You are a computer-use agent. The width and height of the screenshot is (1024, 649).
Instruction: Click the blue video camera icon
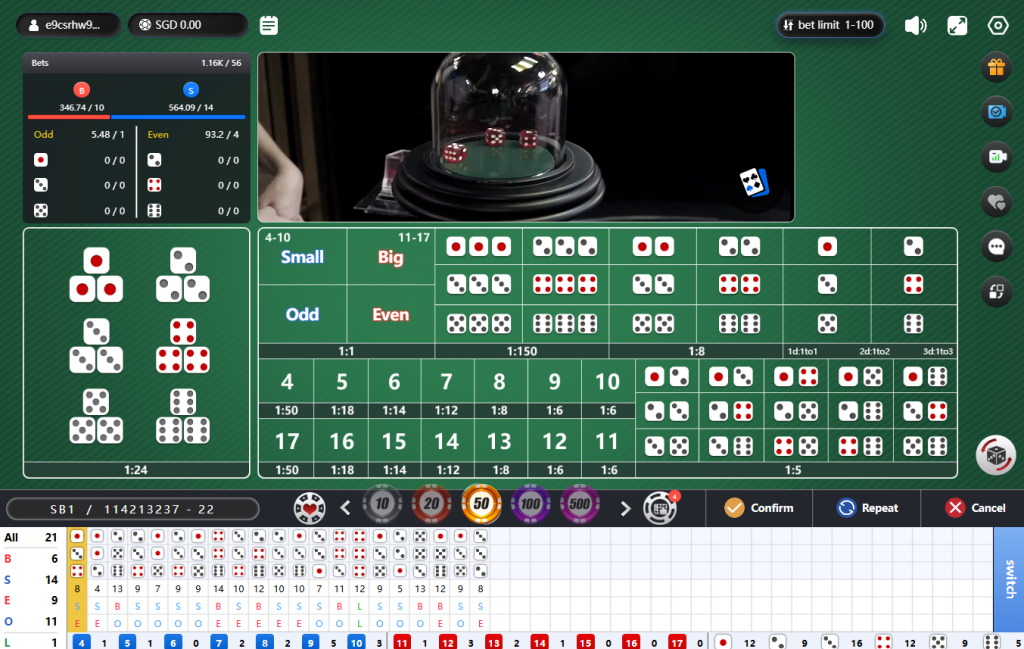[x=996, y=112]
